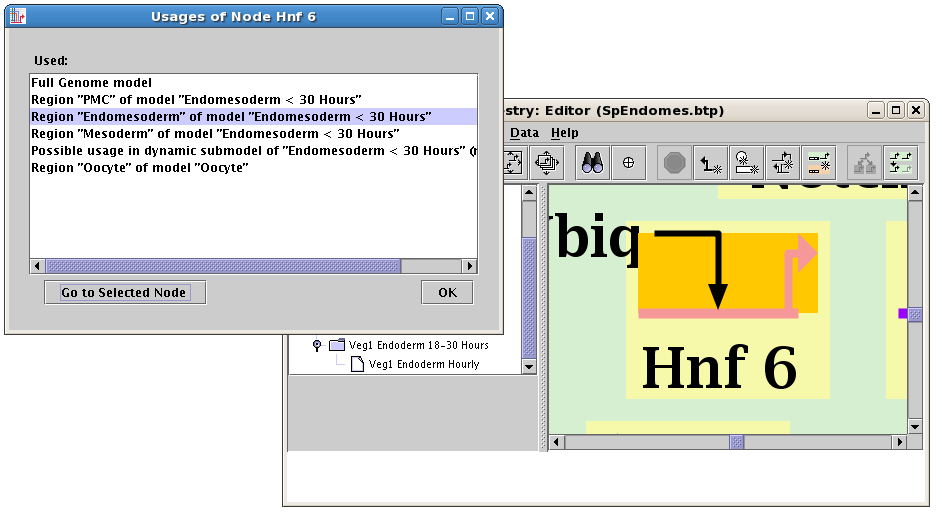The image size is (942, 520).
Task: Open the Data menu
Action: (524, 133)
